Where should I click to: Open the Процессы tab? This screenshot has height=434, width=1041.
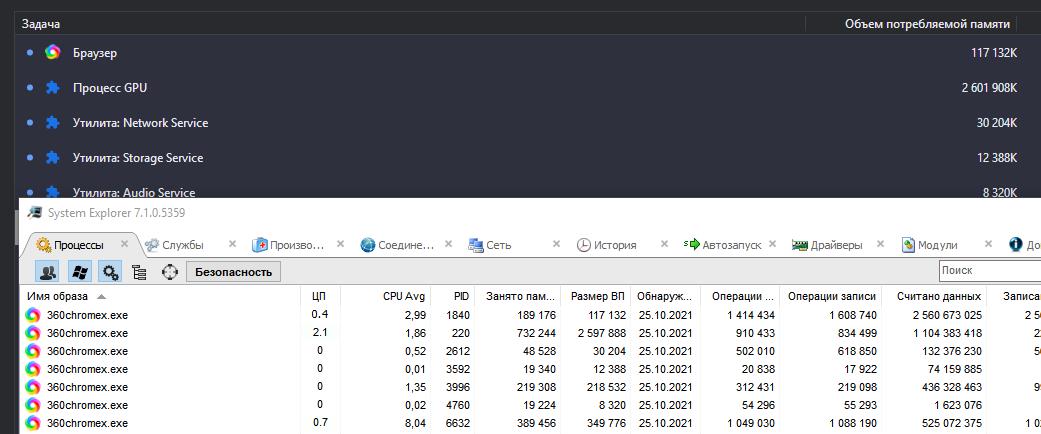pyautogui.click(x=78, y=245)
